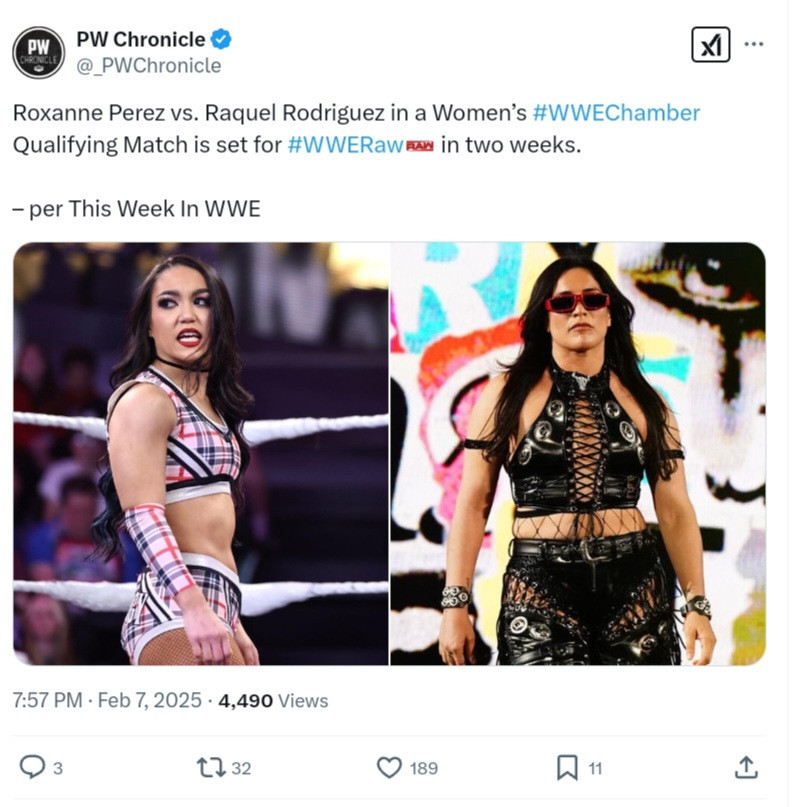Click the 189 likes count

tap(424, 768)
